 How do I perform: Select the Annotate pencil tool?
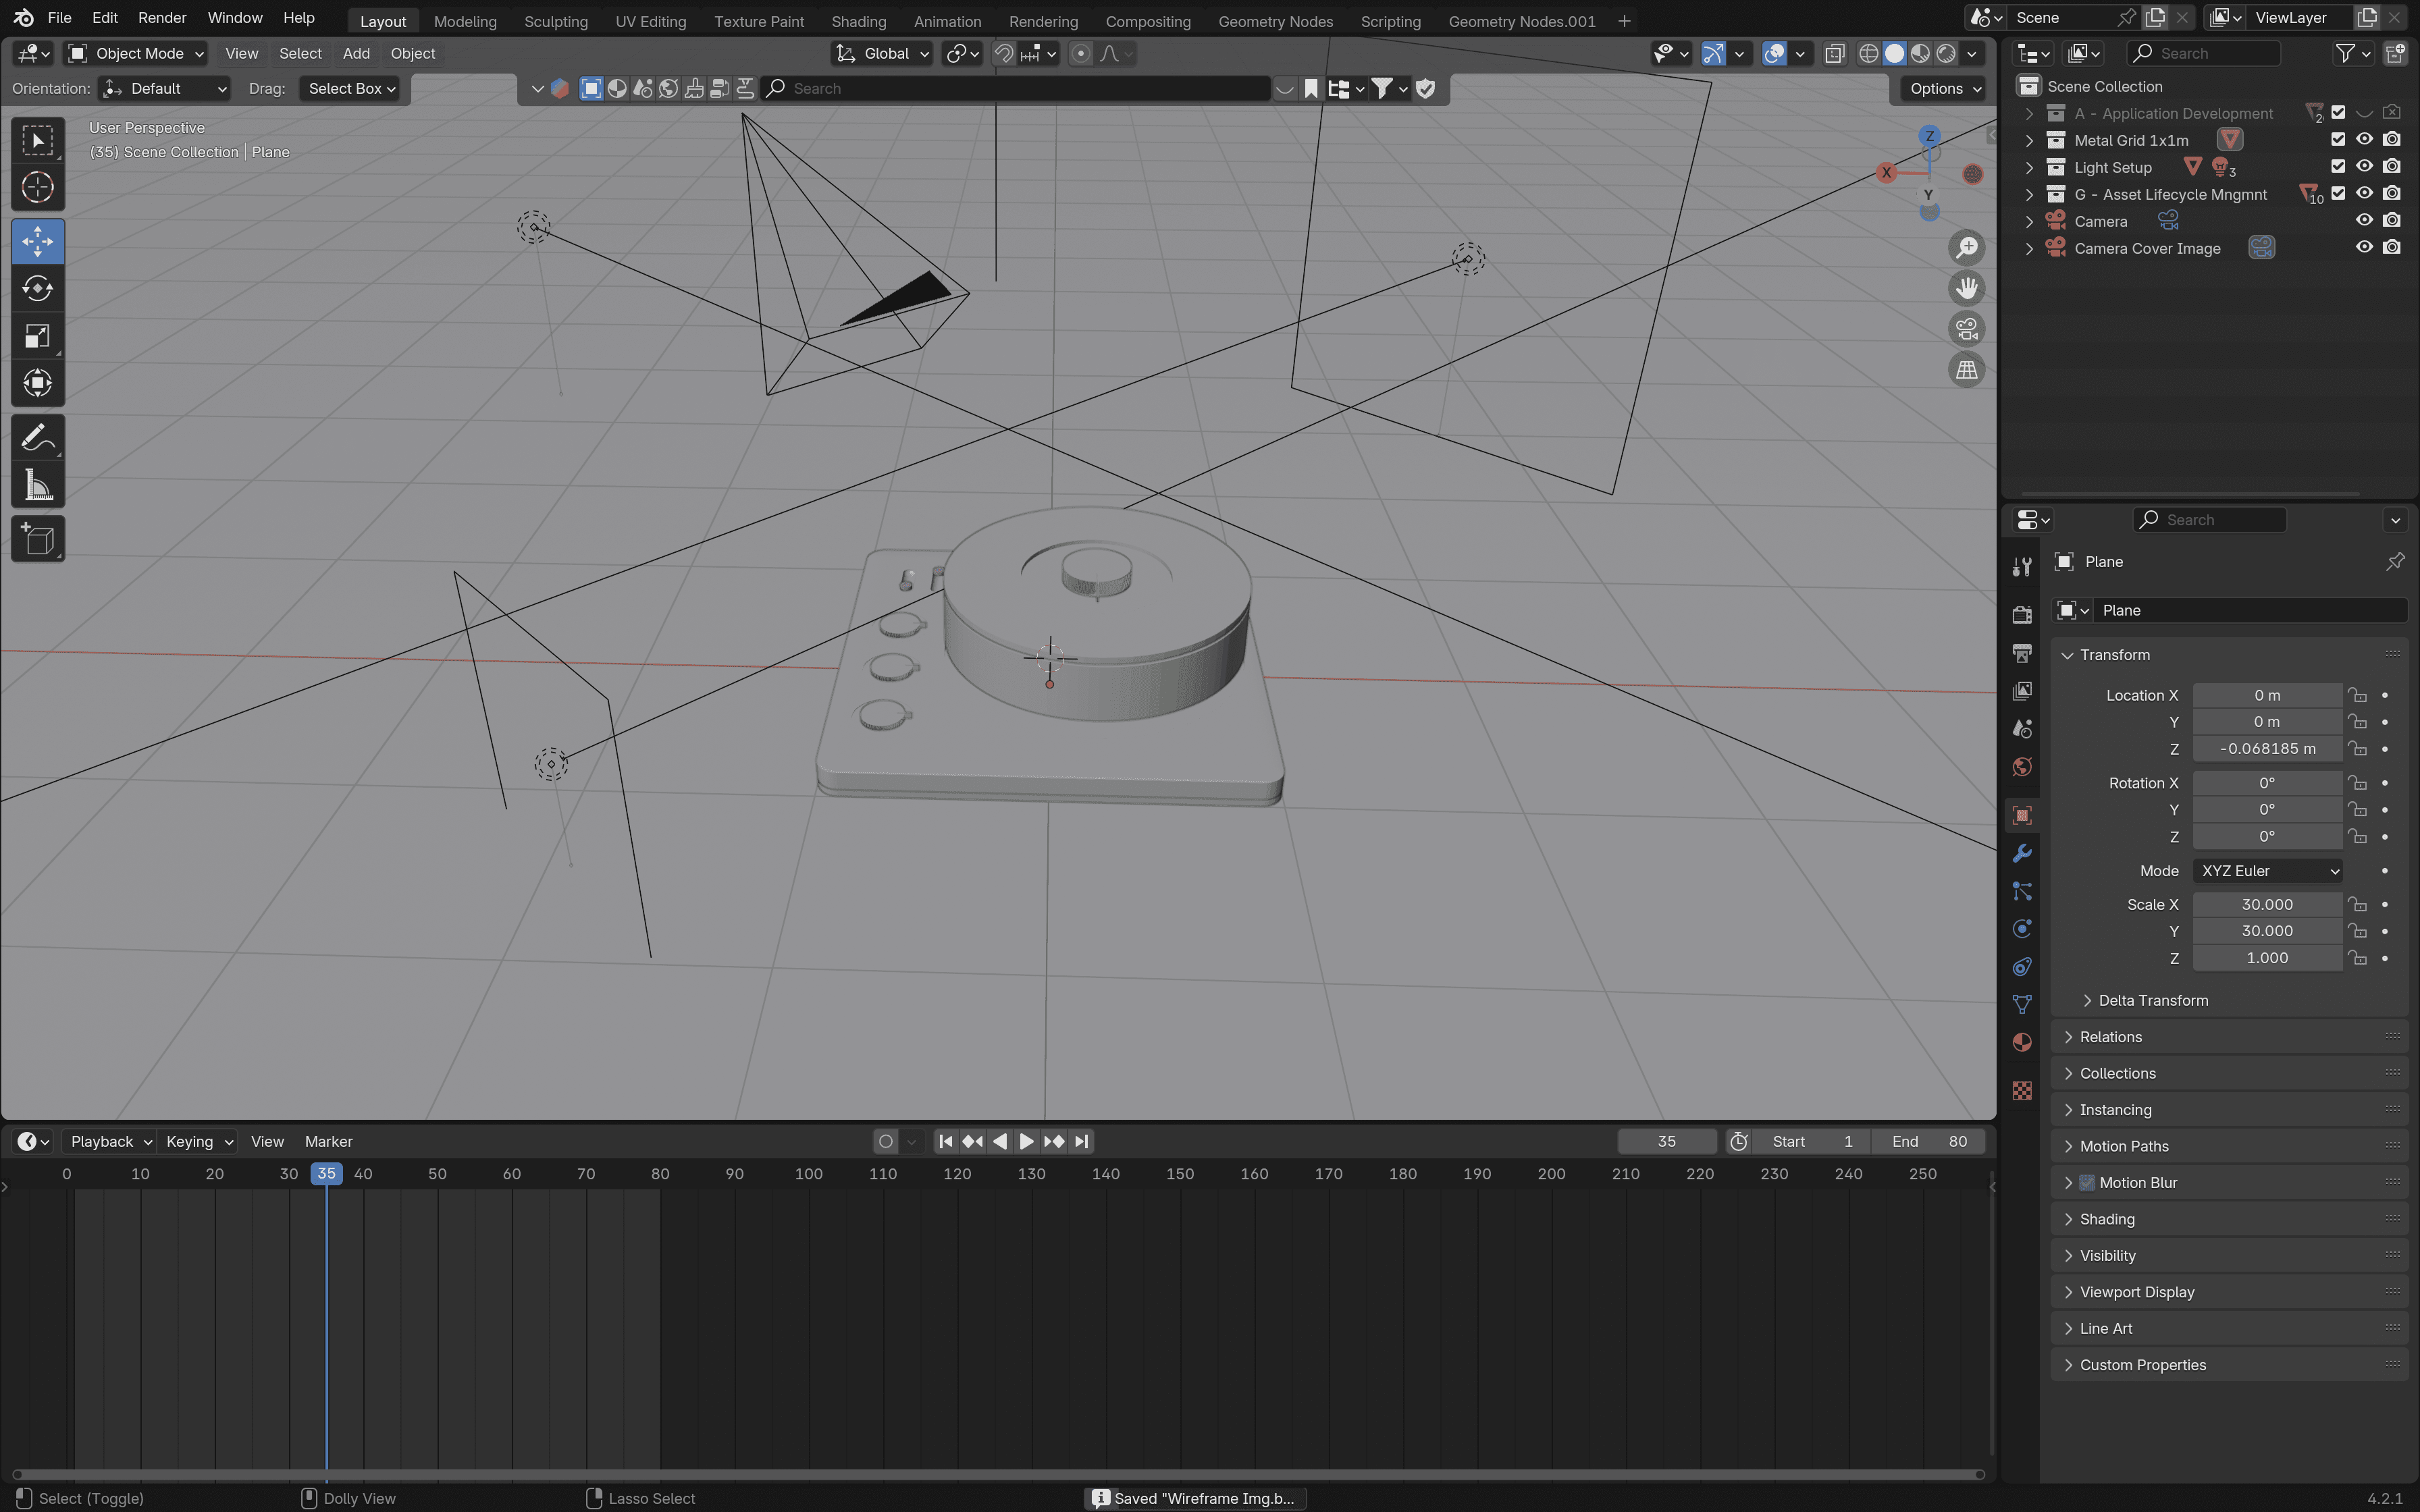click(x=37, y=438)
